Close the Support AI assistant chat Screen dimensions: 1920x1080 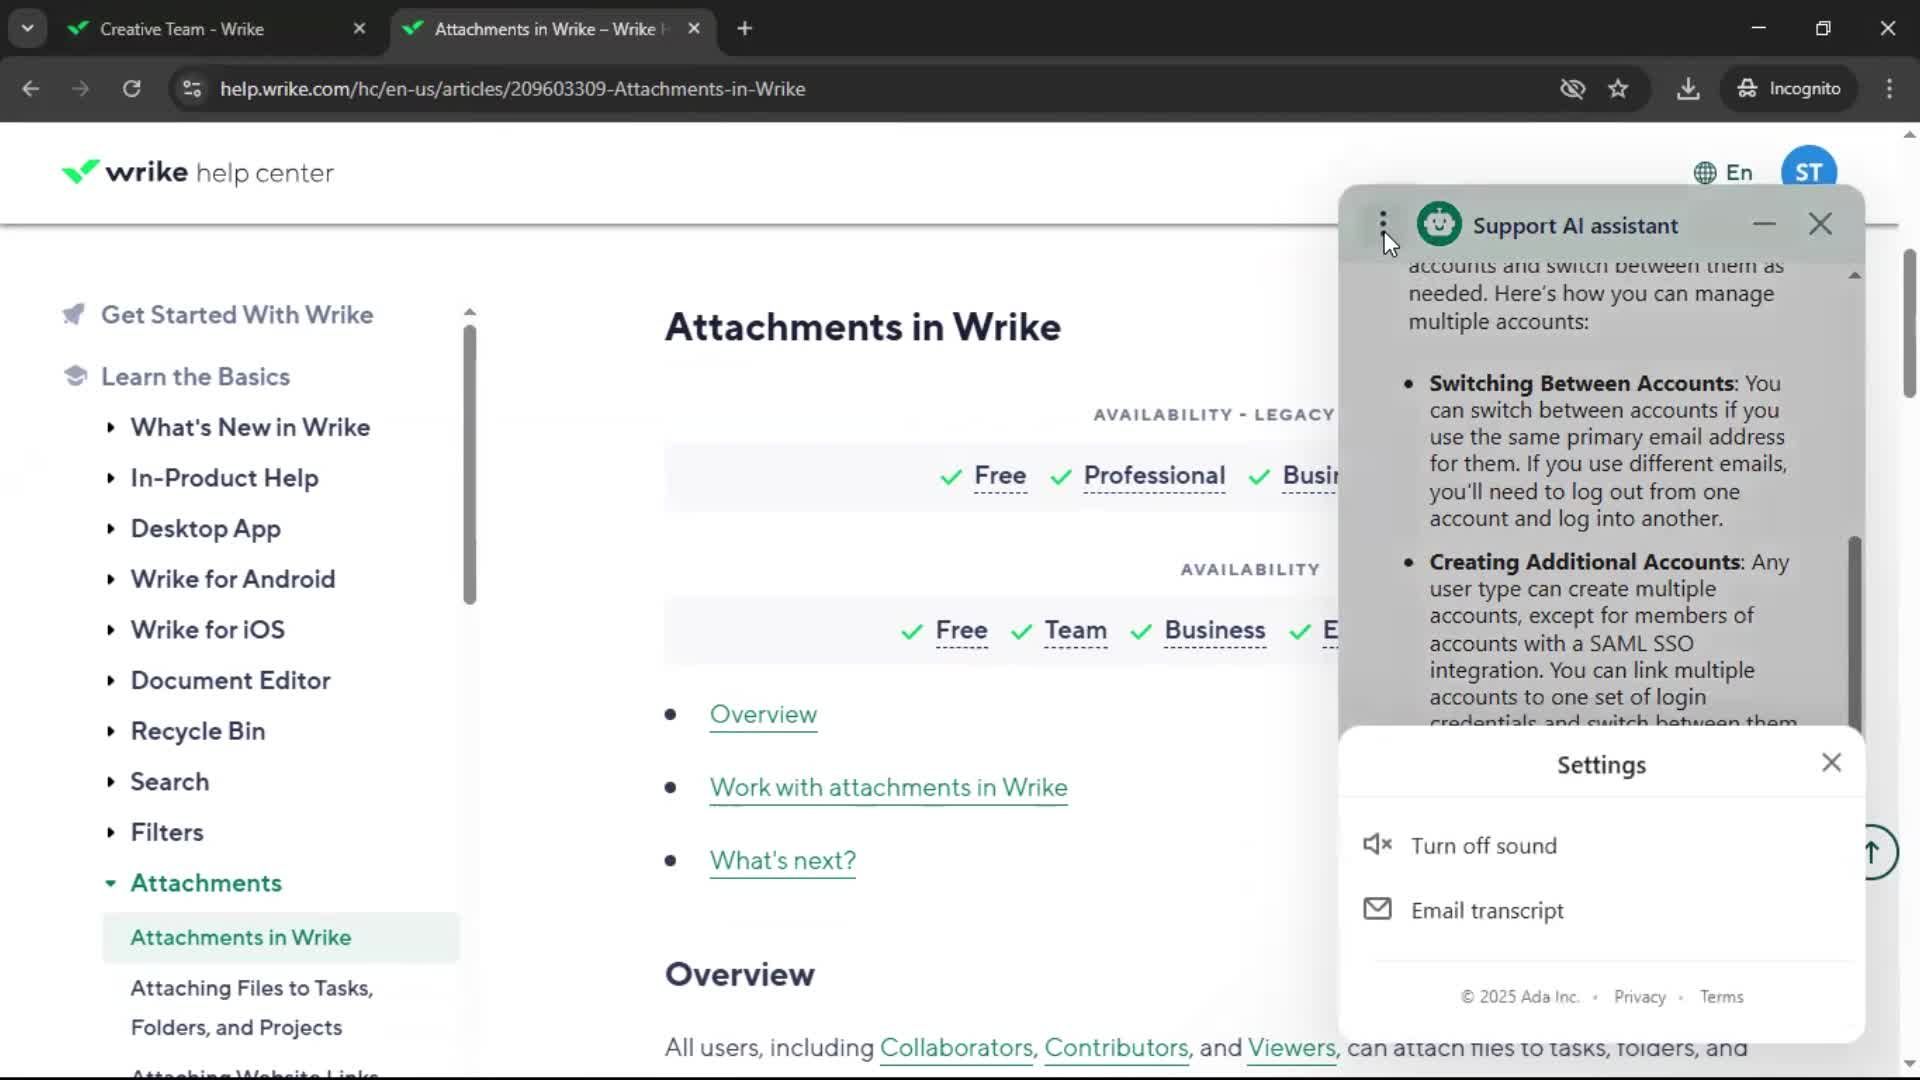click(1820, 224)
